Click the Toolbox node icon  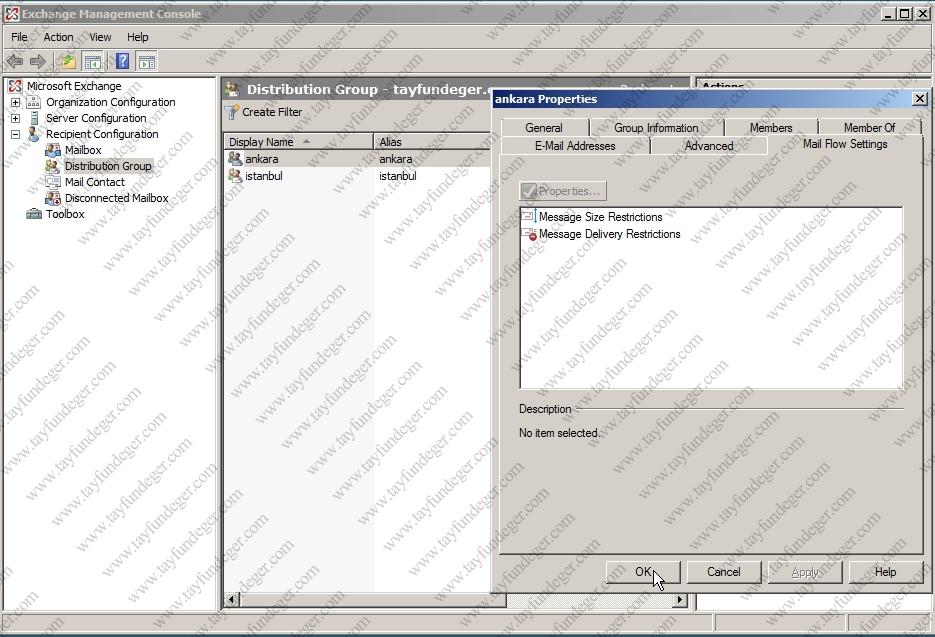click(34, 214)
